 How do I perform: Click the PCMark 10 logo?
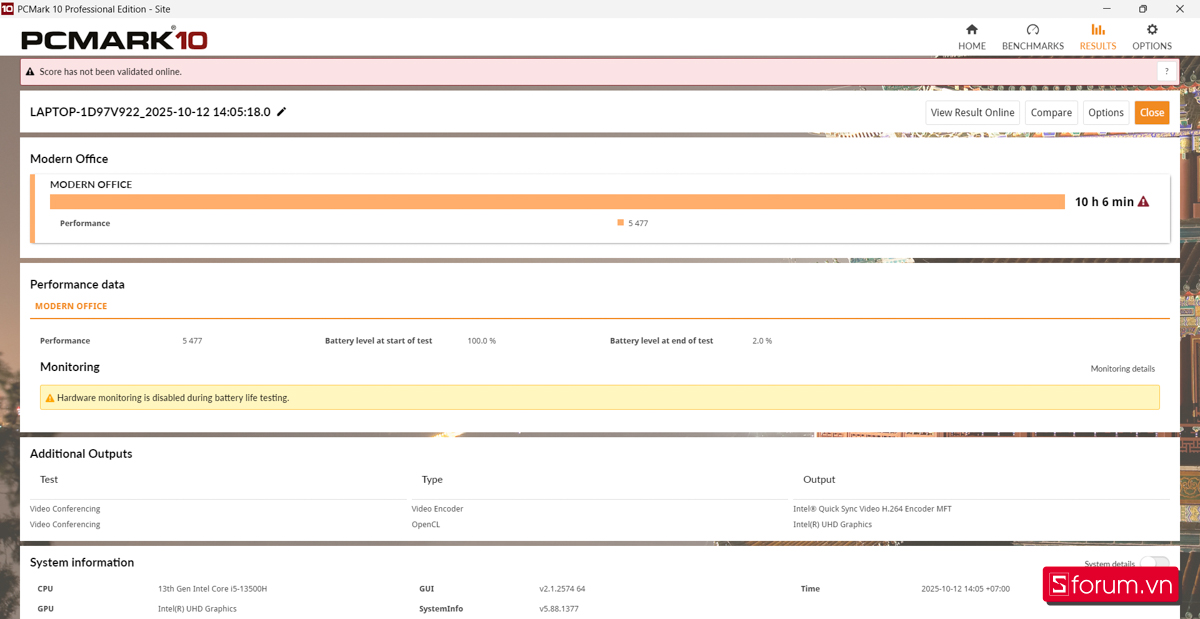tap(114, 40)
